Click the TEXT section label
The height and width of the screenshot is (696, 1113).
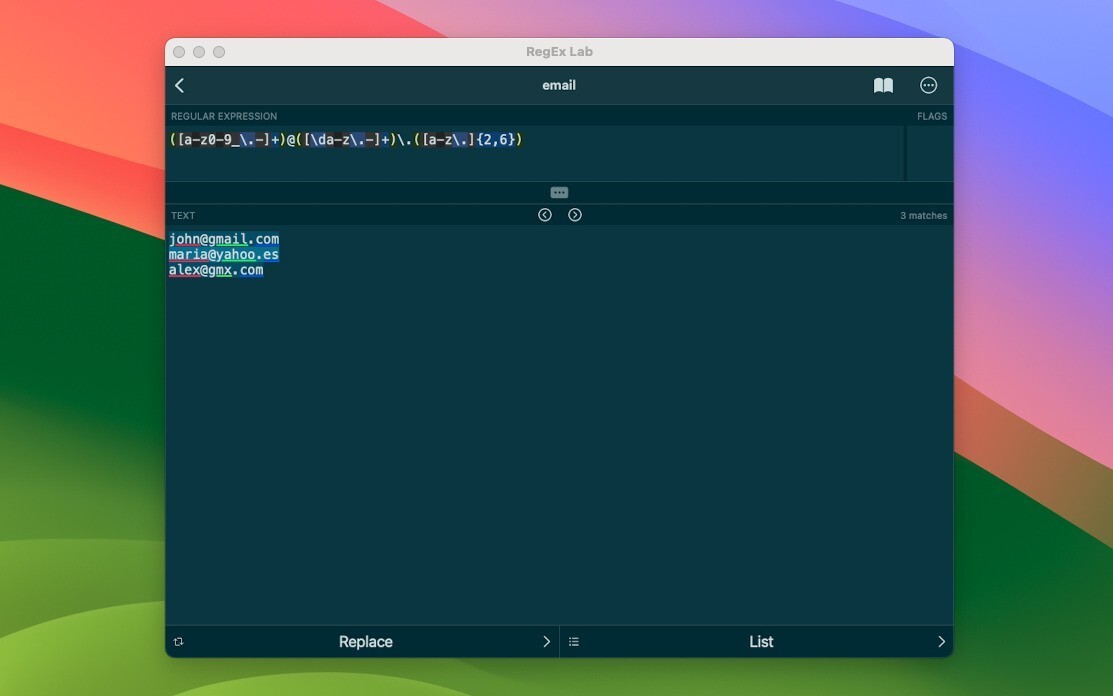click(x=183, y=215)
